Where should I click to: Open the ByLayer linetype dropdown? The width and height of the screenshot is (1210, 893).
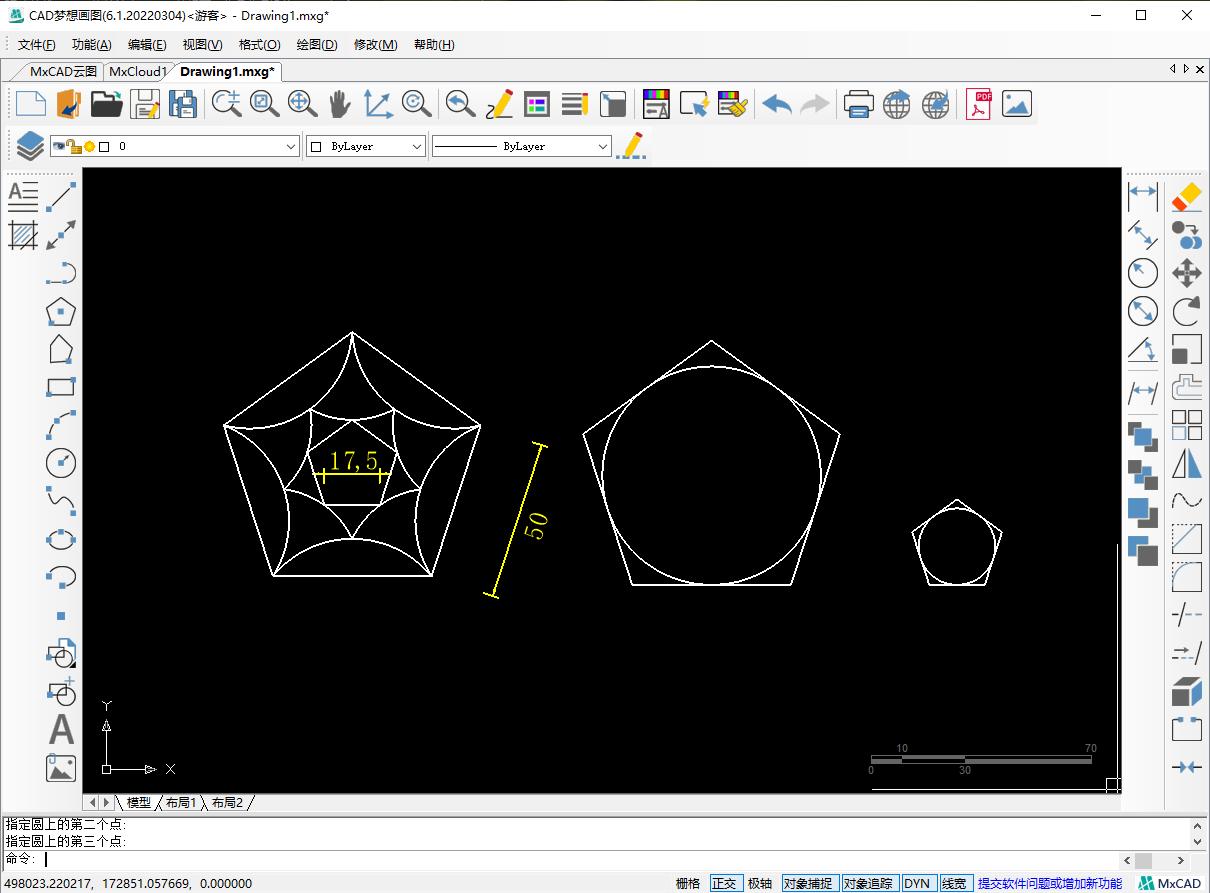point(602,147)
